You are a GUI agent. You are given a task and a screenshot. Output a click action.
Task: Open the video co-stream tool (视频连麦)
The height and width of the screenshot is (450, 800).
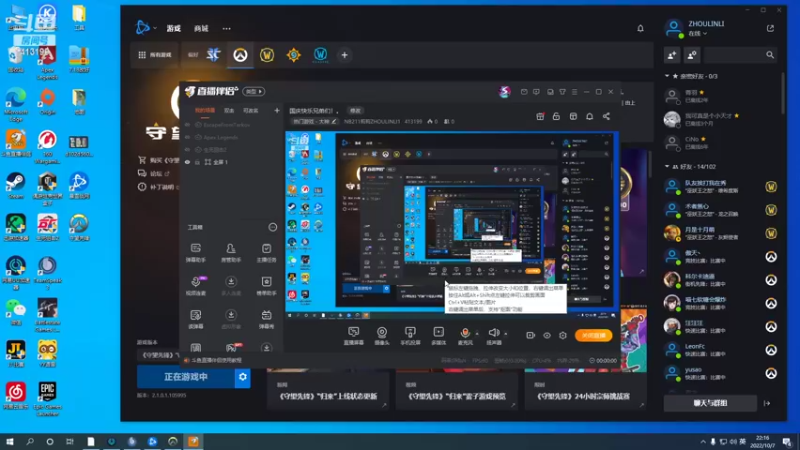(195, 286)
